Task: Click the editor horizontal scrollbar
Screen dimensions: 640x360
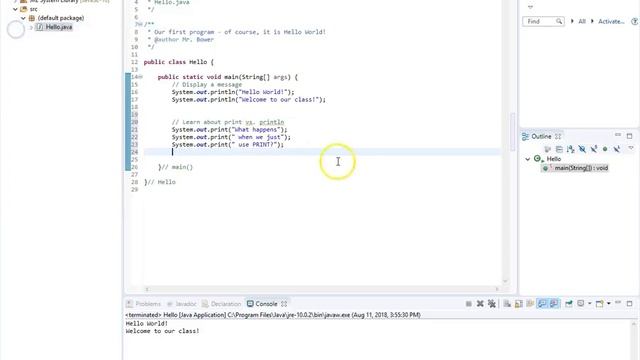Action: point(322,289)
